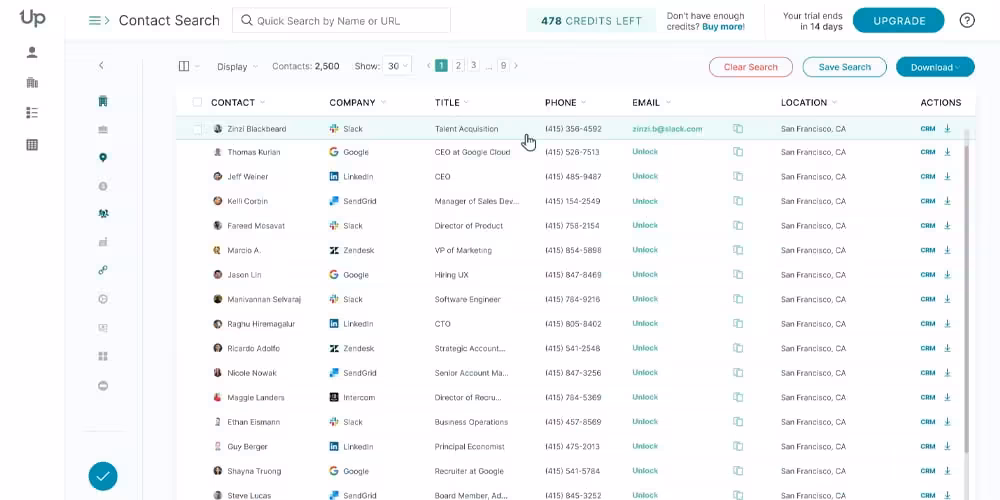This screenshot has height=500, width=1000.
Task: Click CRM action for Jeff Weiner
Action: coord(928,177)
